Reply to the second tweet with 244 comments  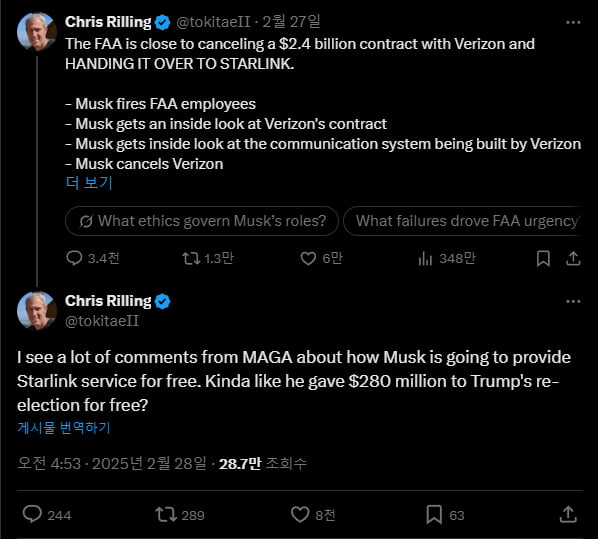(47, 515)
